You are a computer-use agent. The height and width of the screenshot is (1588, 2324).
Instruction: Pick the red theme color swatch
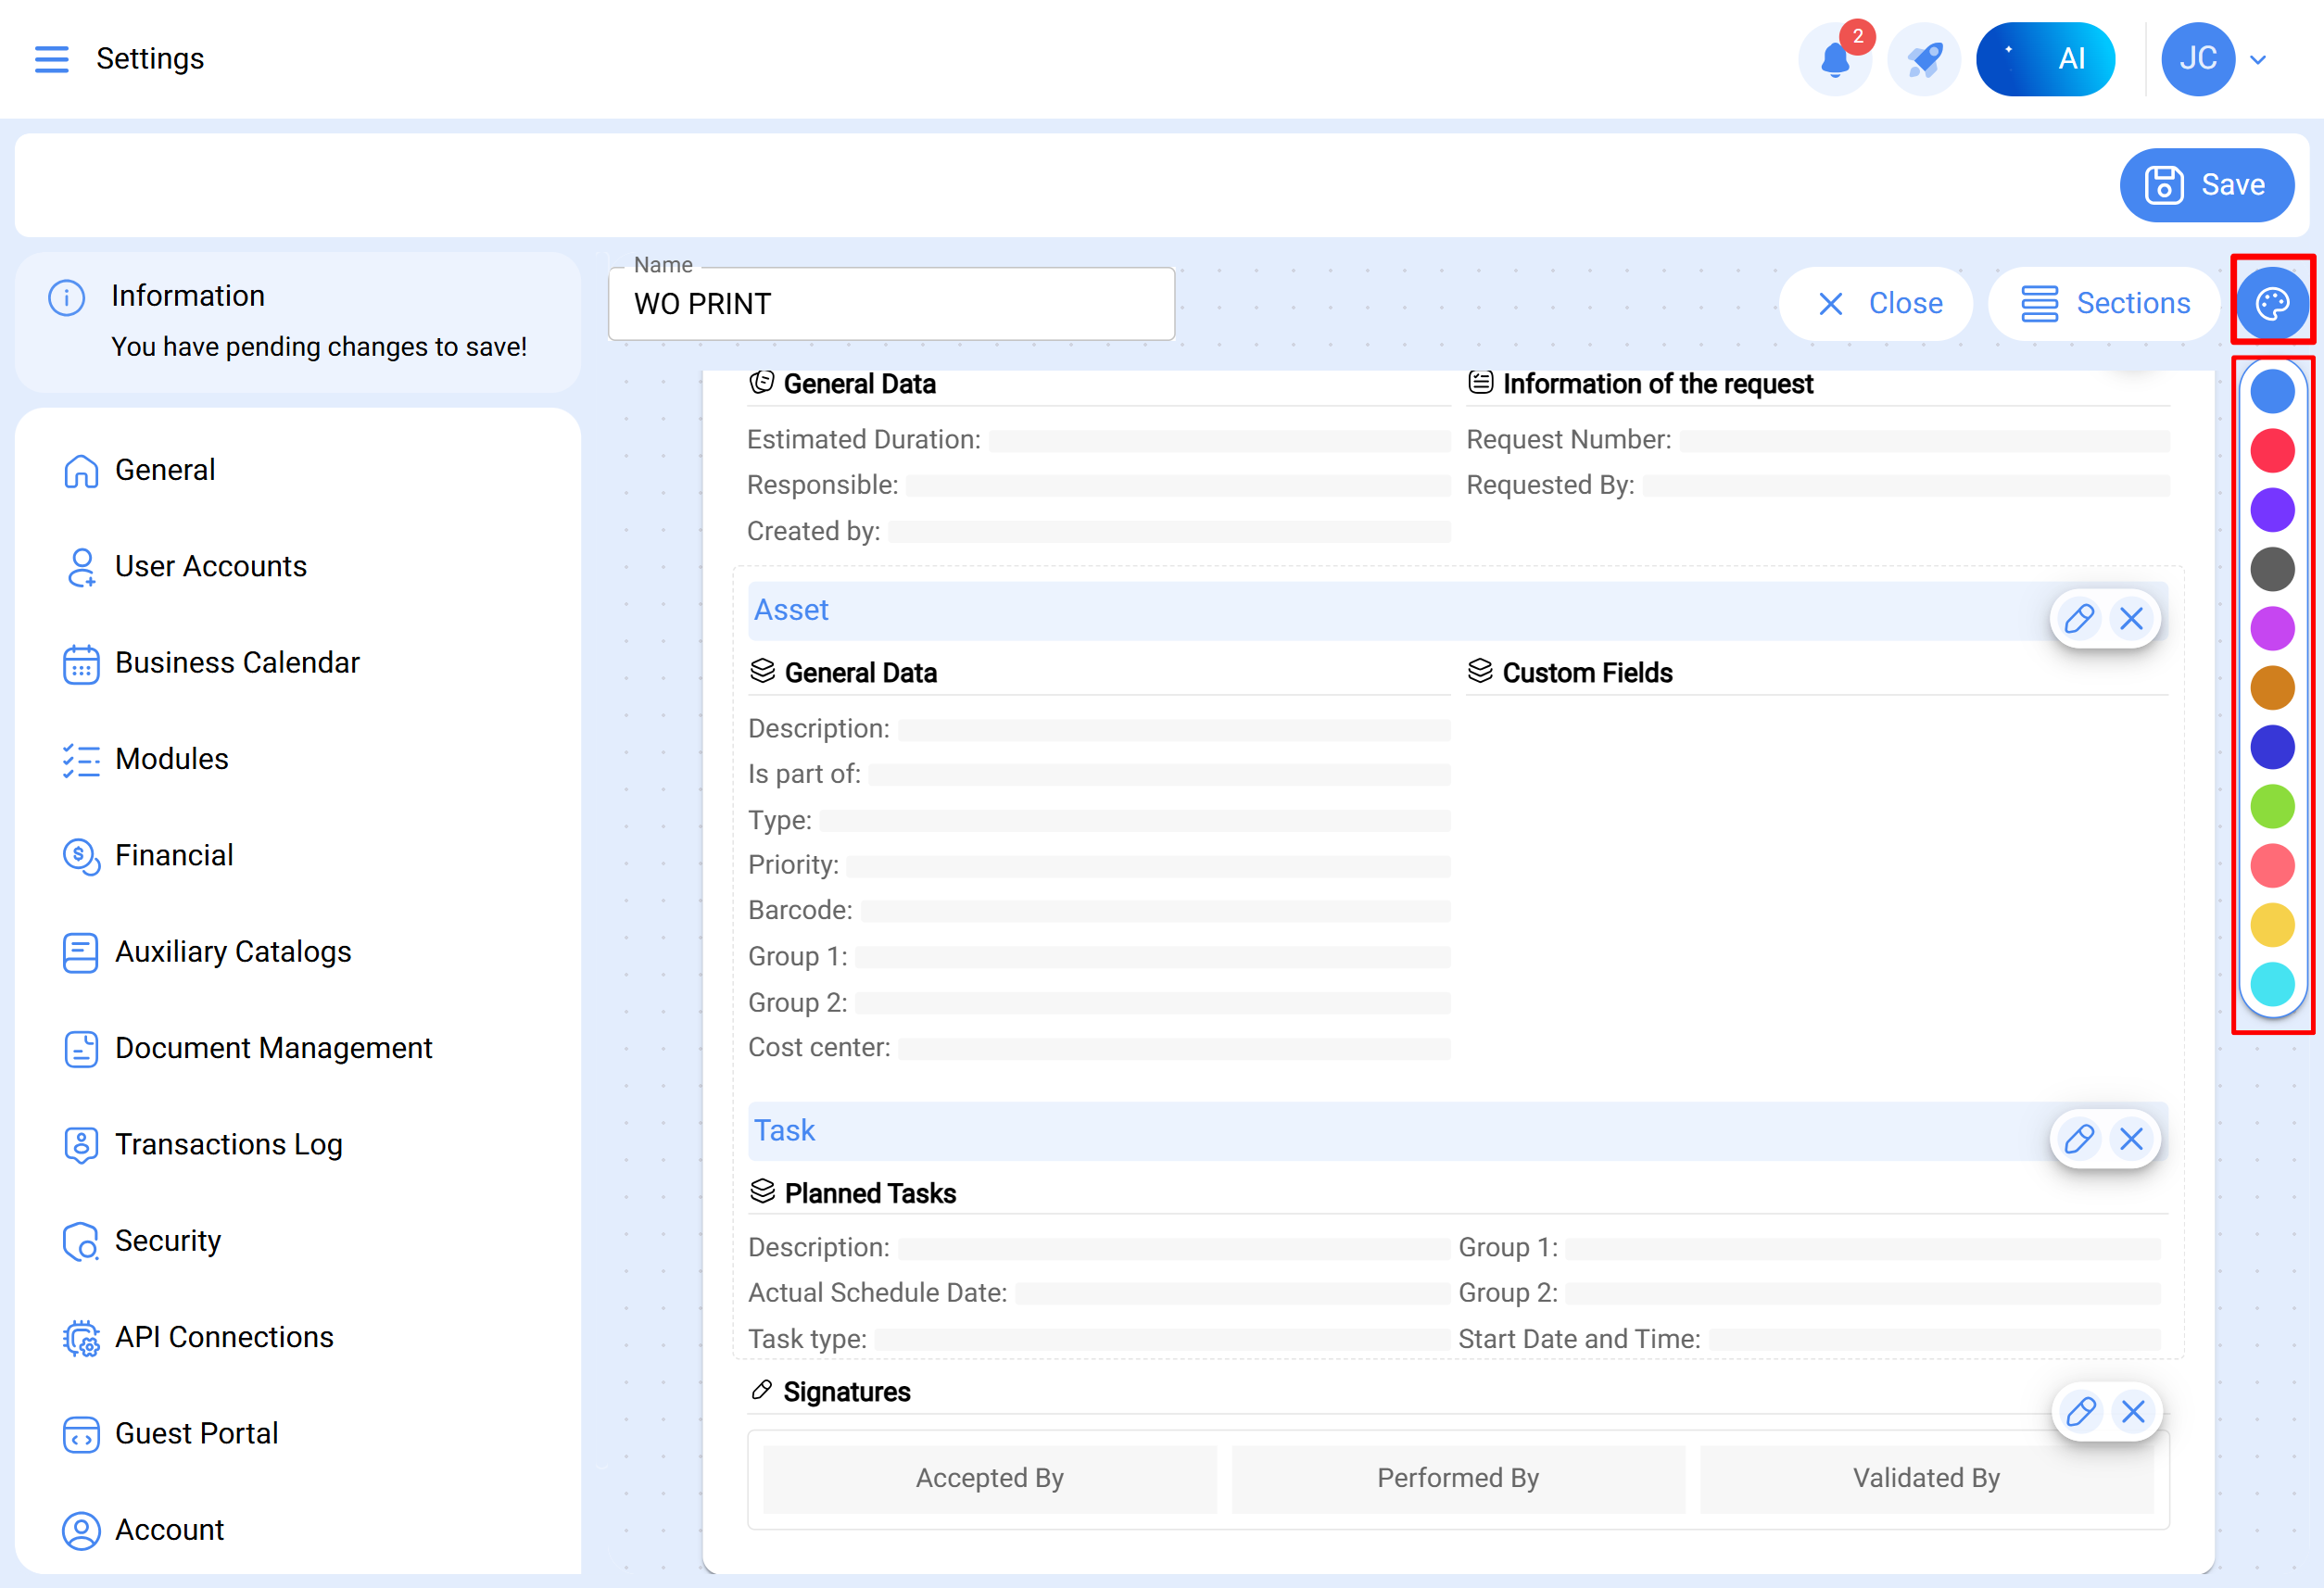(2272, 450)
